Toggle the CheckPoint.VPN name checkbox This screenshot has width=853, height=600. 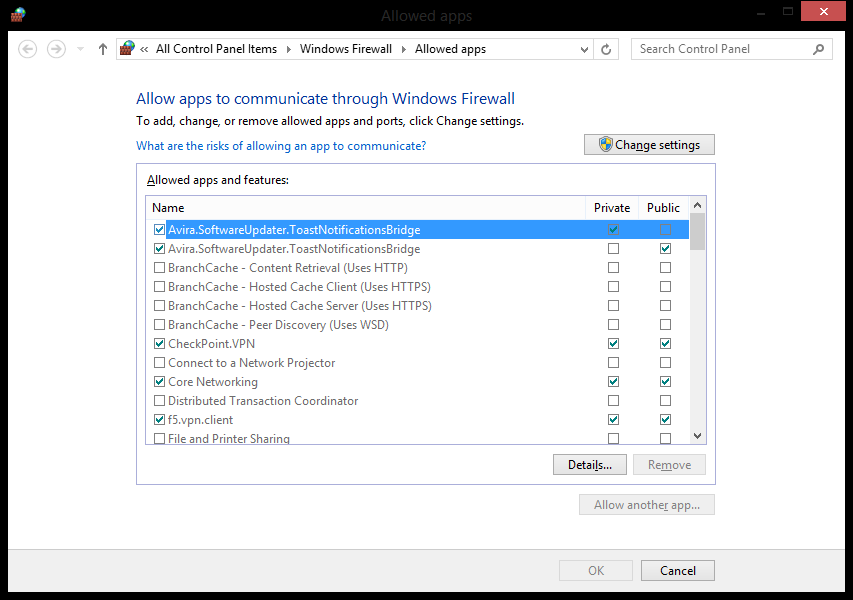160,344
